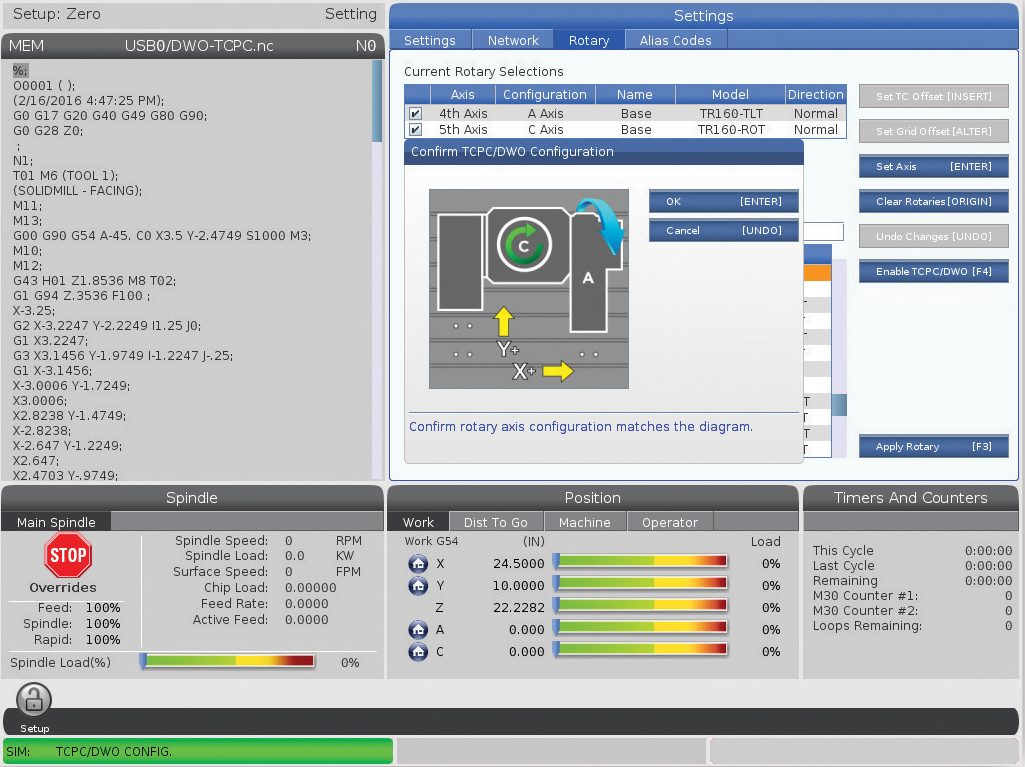Viewport: 1025px width, 767px height.
Task: Click the Setup lock icon
Action: point(34,700)
